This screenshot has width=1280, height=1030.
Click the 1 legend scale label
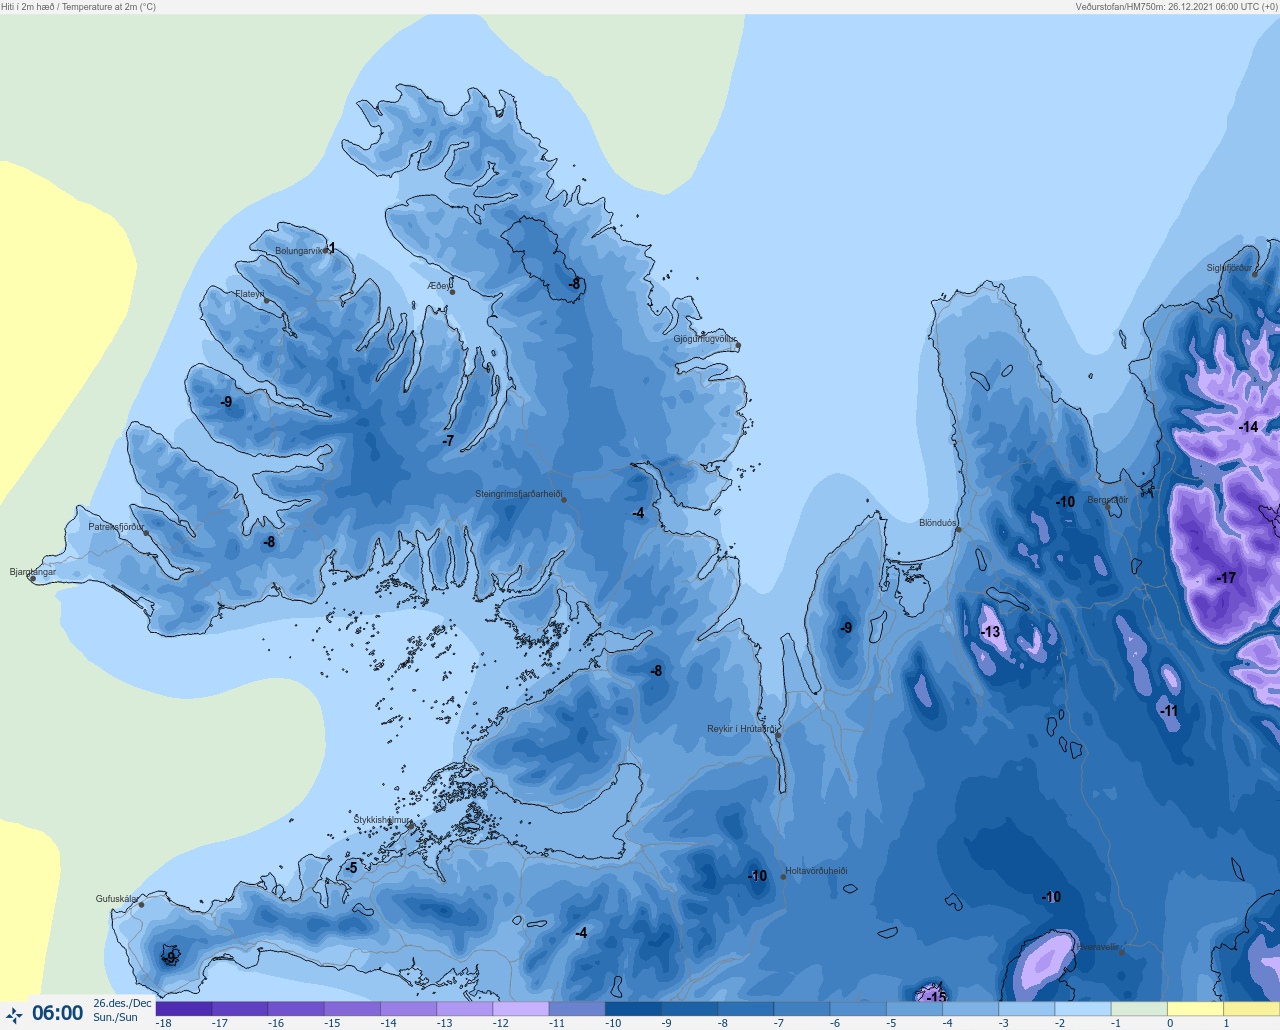[1226, 1023]
